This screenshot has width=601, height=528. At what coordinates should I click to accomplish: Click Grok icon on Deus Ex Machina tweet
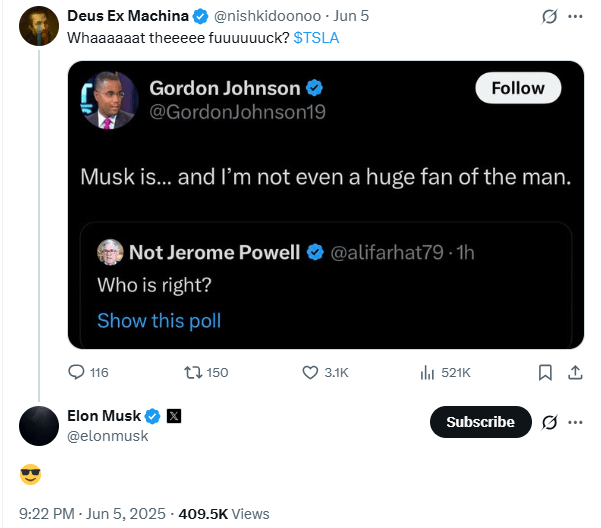[x=548, y=17]
